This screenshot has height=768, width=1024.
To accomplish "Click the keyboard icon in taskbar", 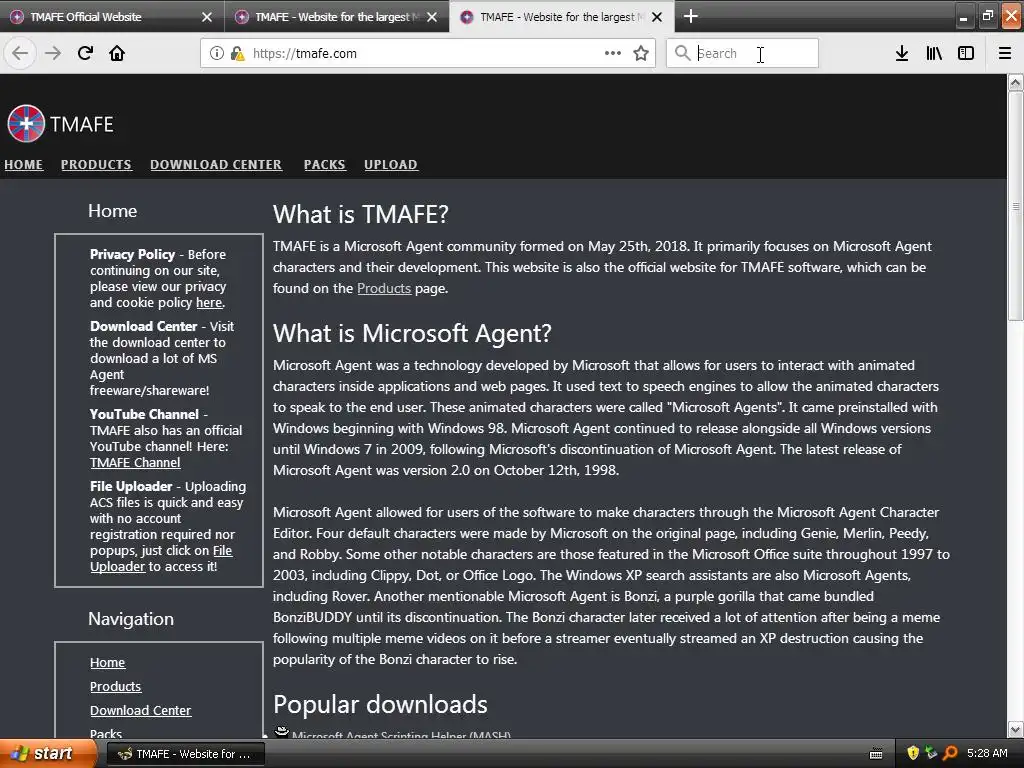I will 876,754.
